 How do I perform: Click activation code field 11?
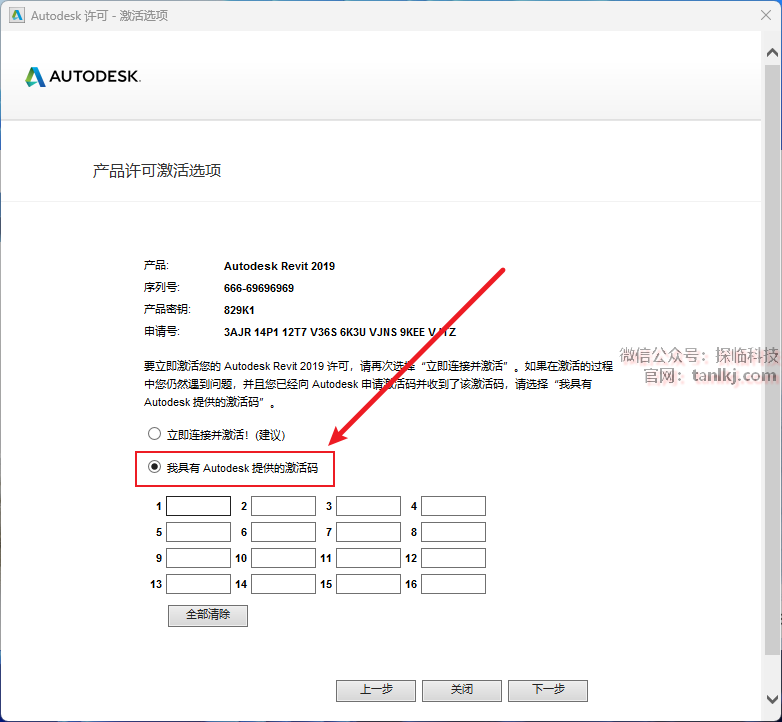pos(369,558)
